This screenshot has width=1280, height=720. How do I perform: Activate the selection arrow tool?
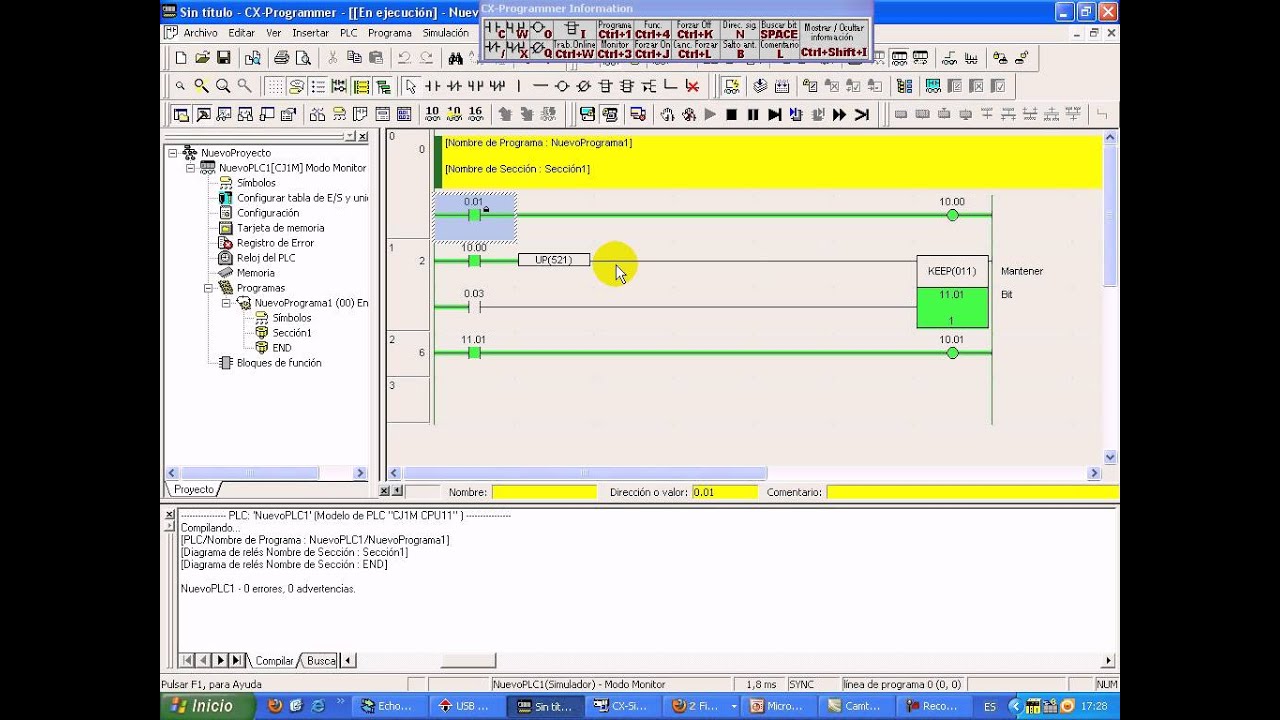pos(411,86)
